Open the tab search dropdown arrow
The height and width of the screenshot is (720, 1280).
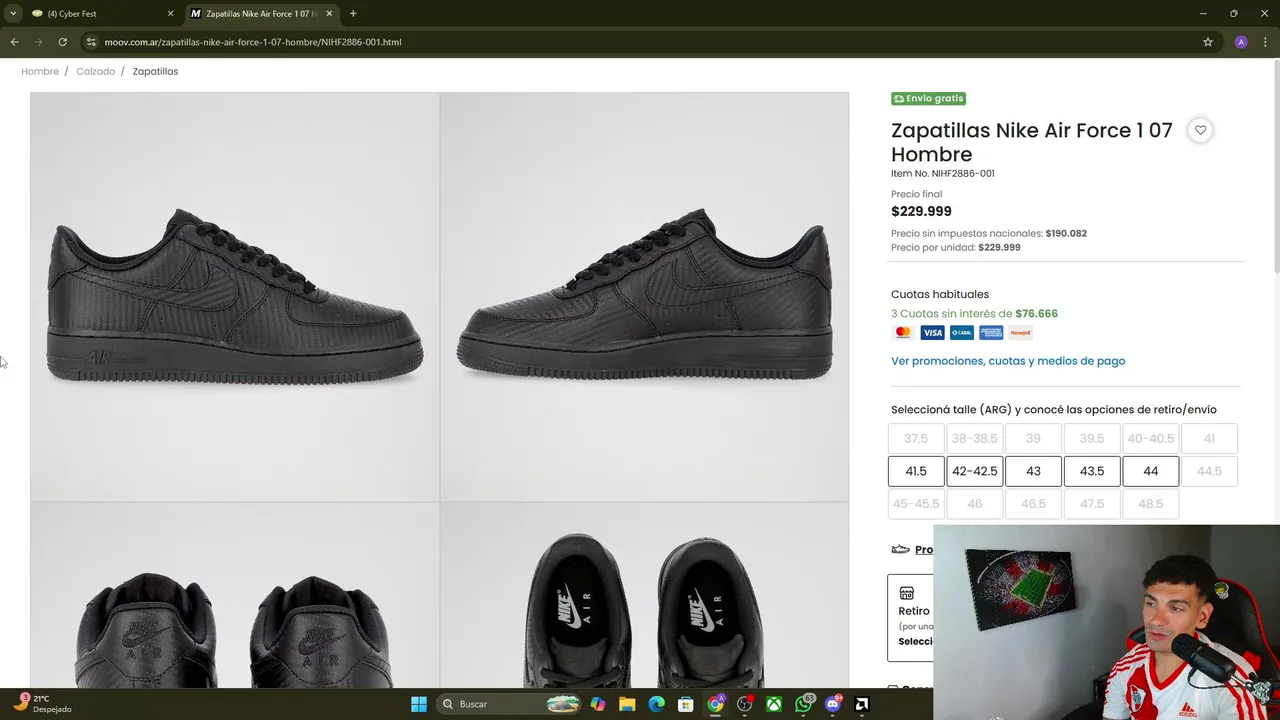(13, 14)
